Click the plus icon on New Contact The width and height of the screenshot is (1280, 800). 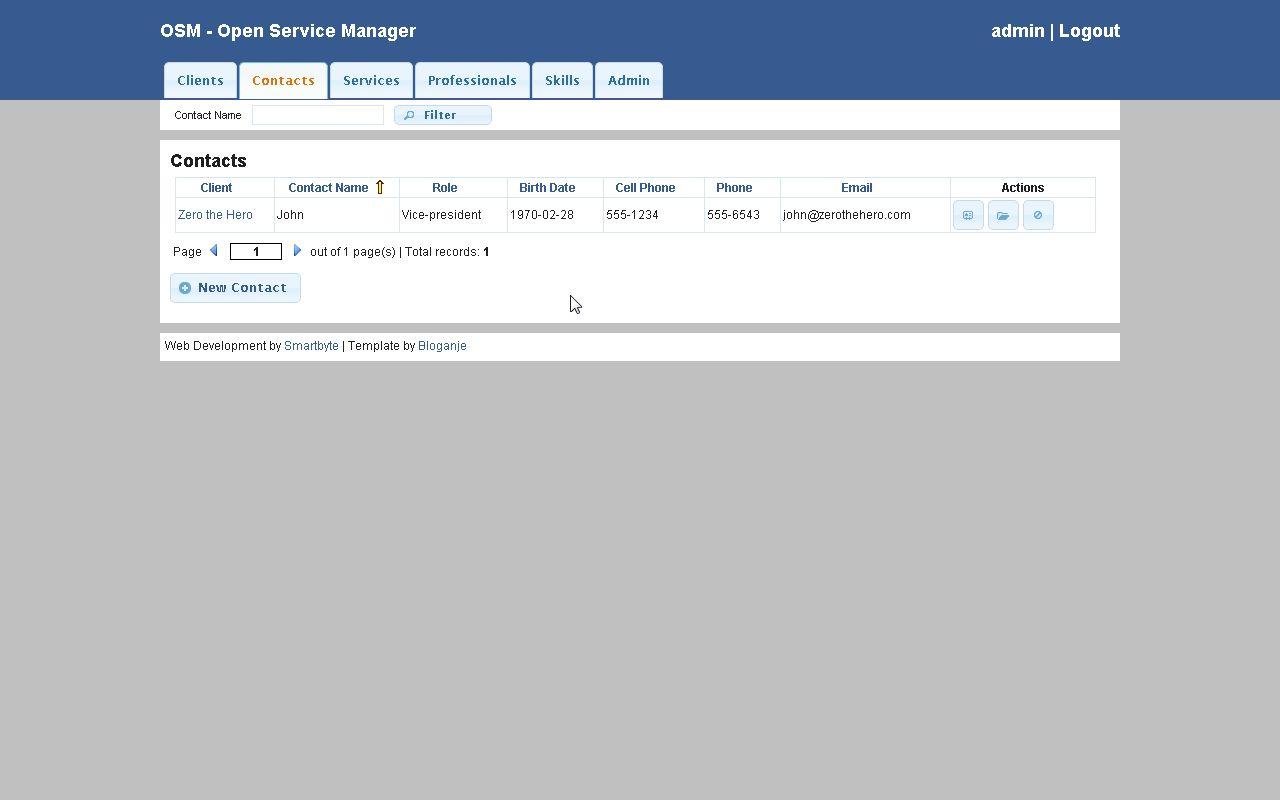(185, 287)
